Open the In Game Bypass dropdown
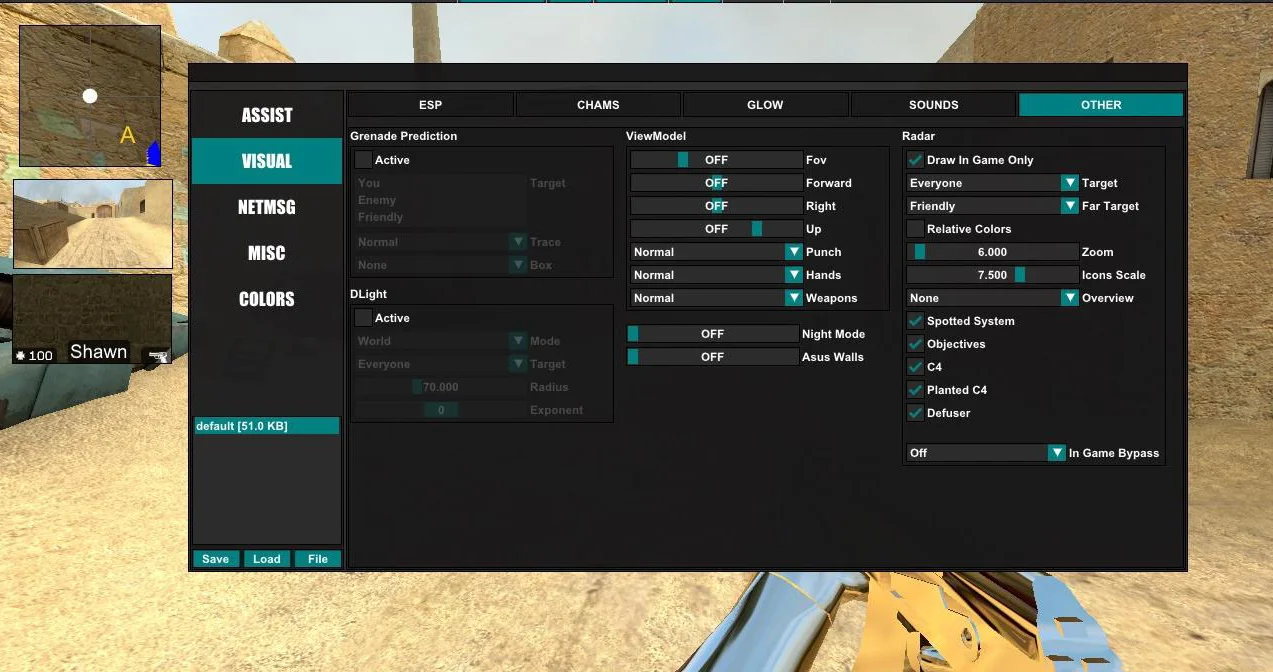Viewport: 1273px width, 672px height. [986, 453]
